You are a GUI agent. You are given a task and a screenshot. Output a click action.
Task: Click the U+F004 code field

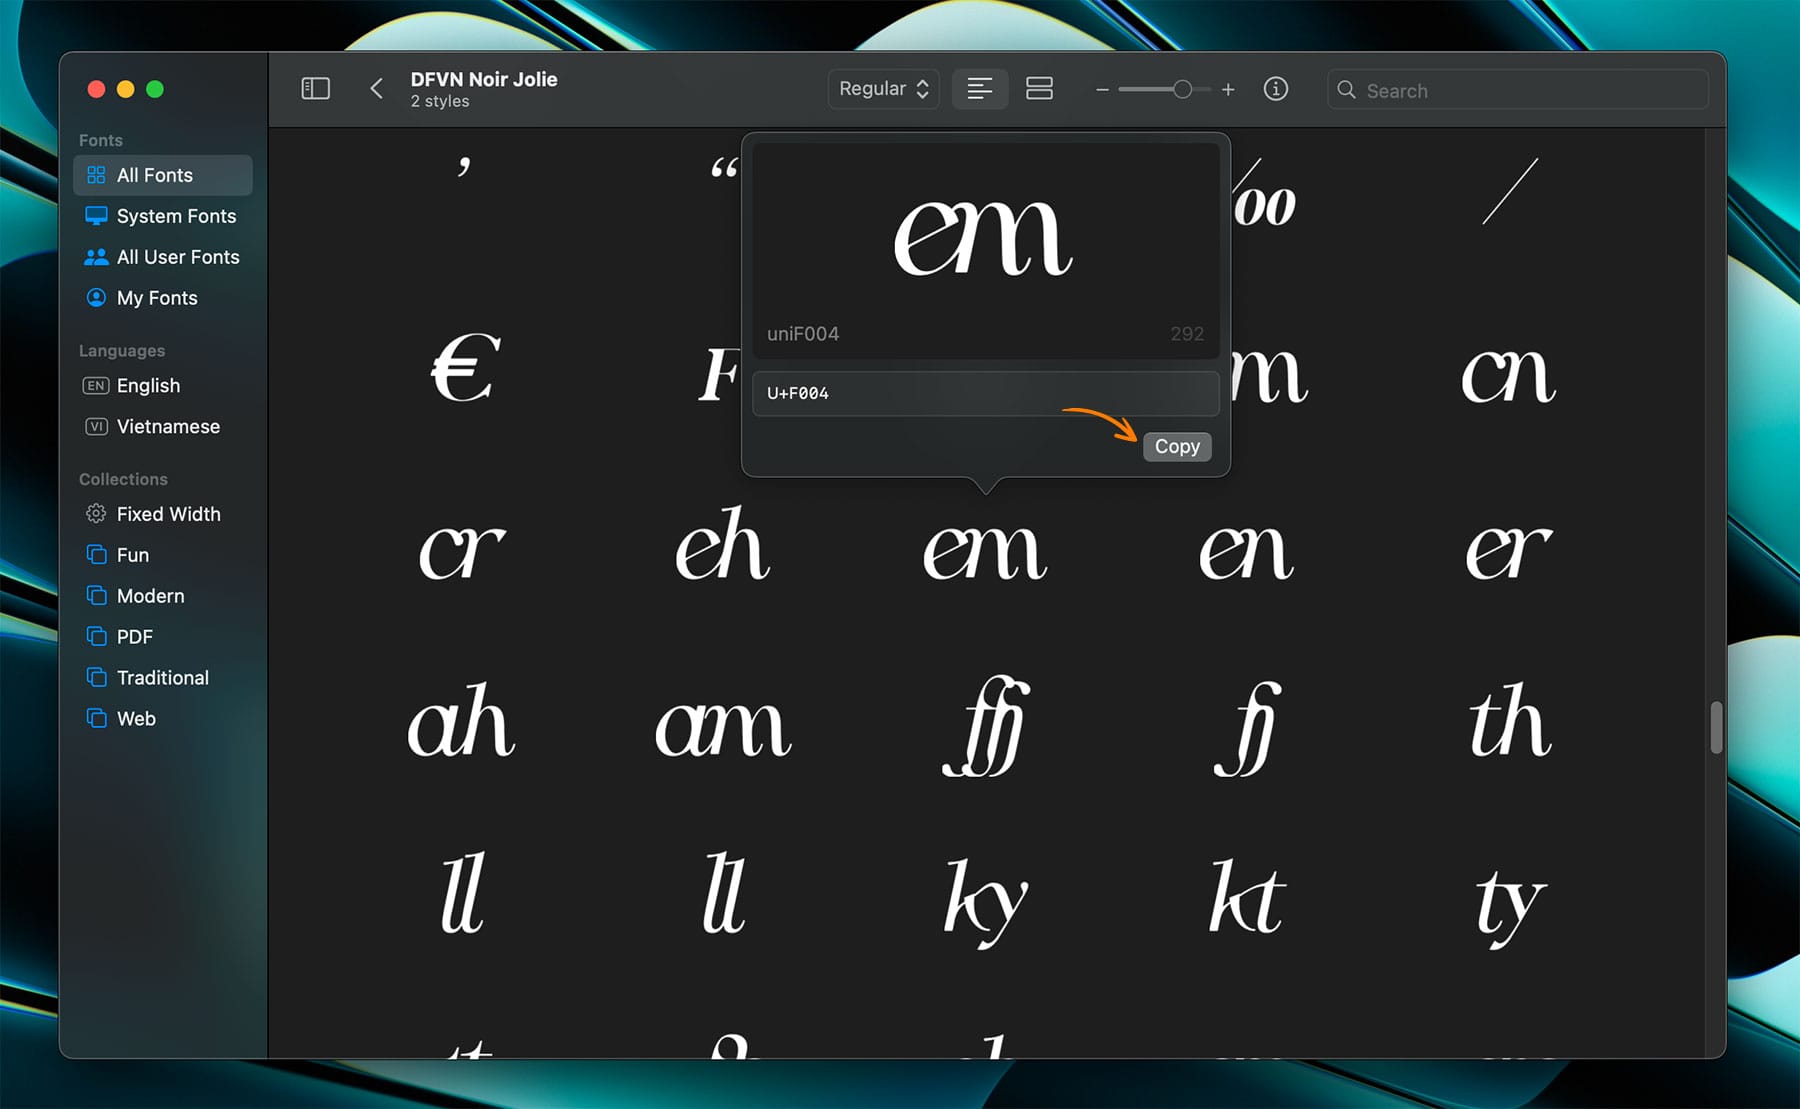(x=985, y=393)
